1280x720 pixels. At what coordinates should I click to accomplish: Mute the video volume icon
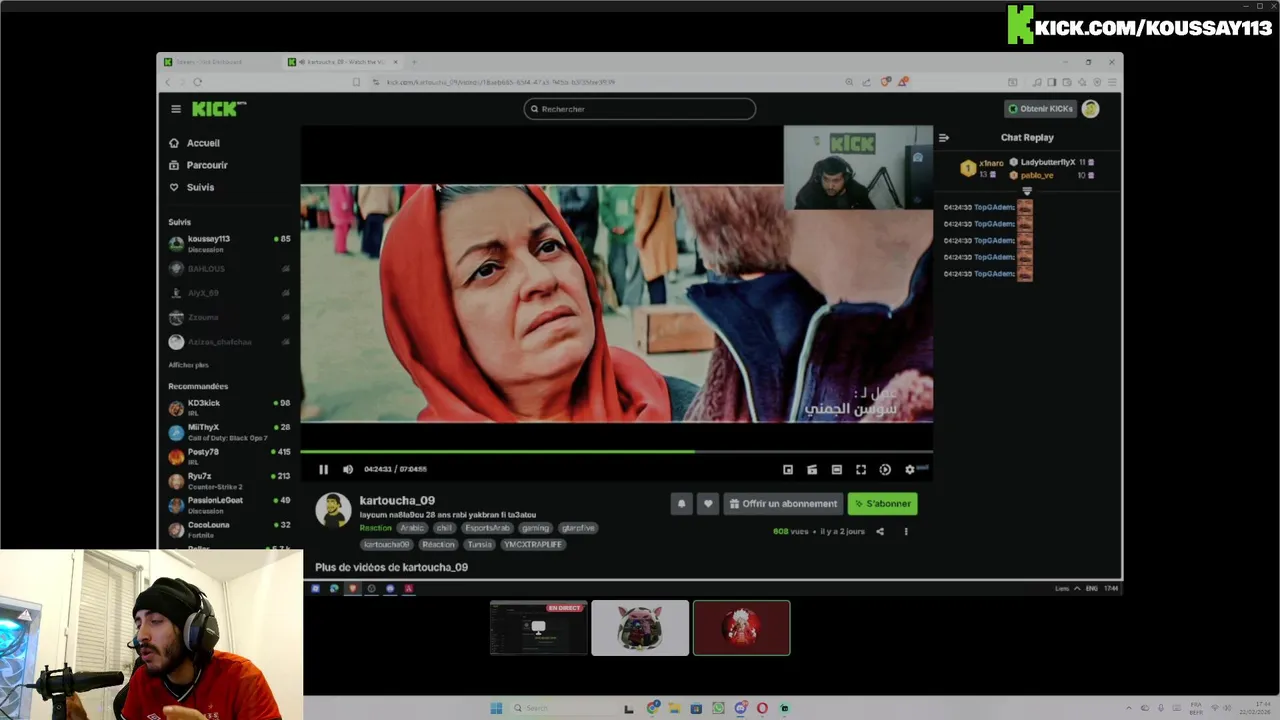[x=348, y=469]
